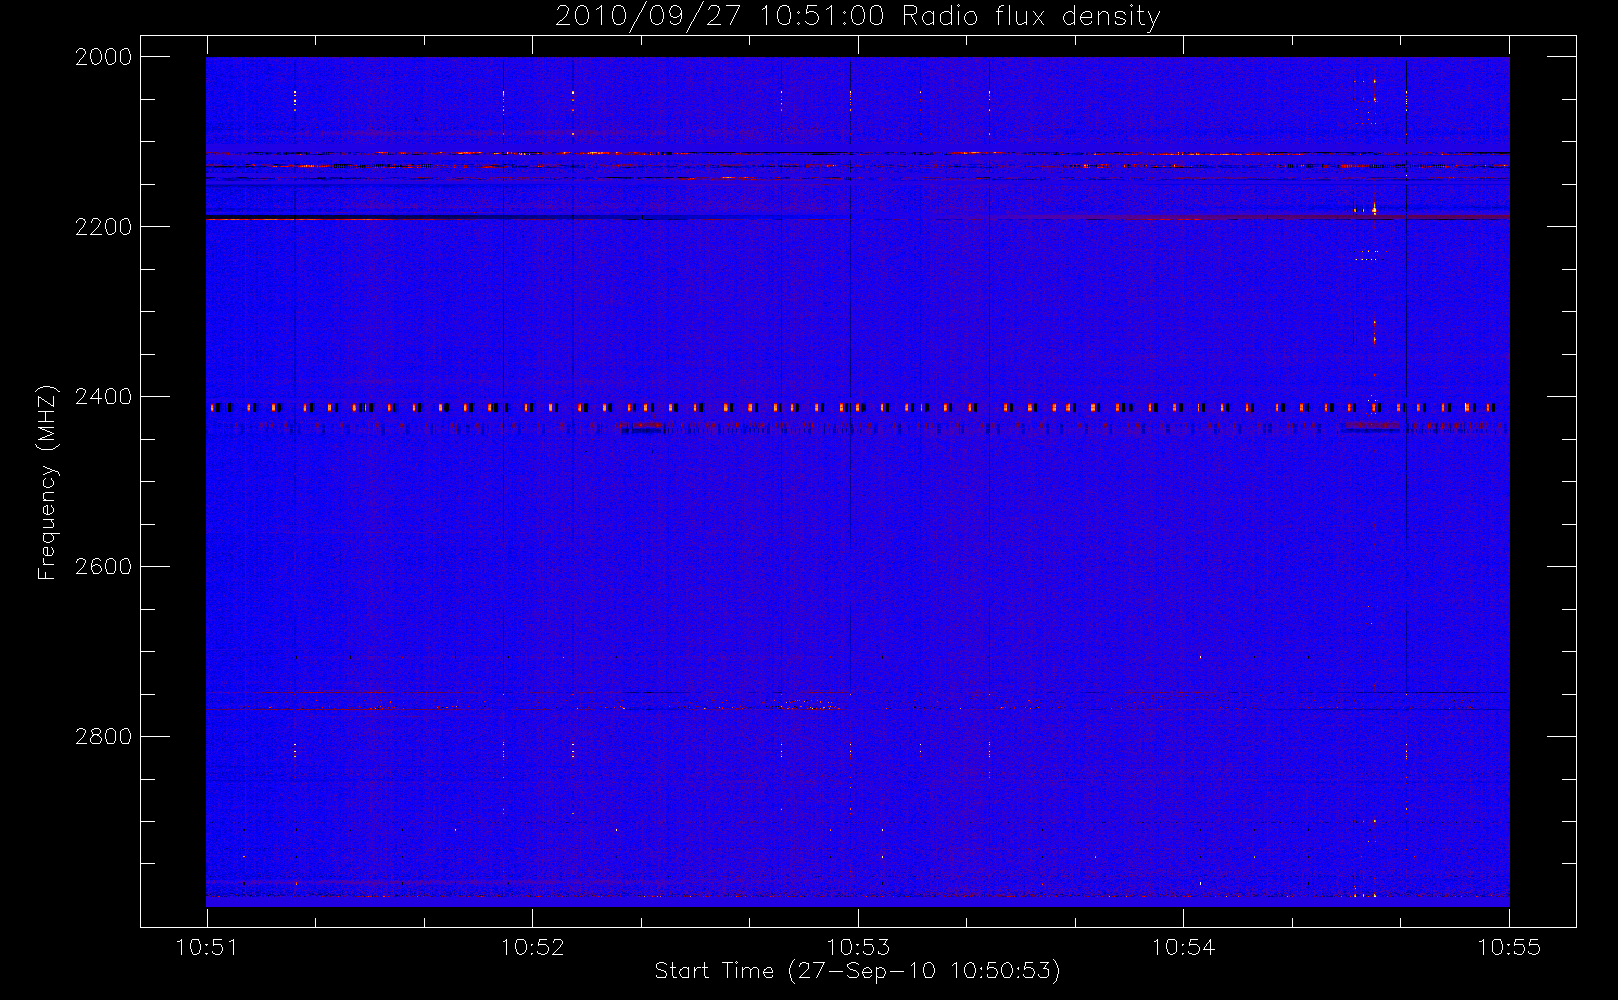Click the 2000 frequency tick label
This screenshot has height=1000, width=1618.
[x=103, y=57]
